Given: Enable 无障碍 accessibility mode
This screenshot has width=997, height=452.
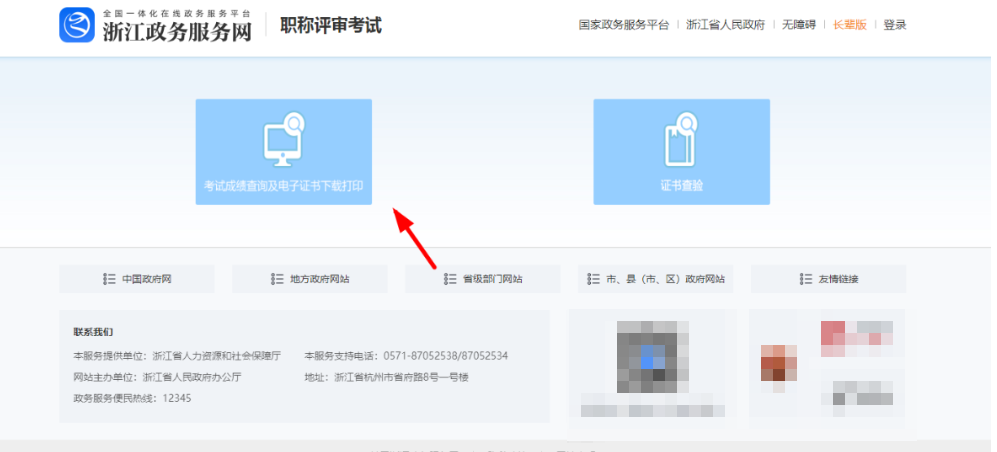Looking at the screenshot, I should point(799,25).
